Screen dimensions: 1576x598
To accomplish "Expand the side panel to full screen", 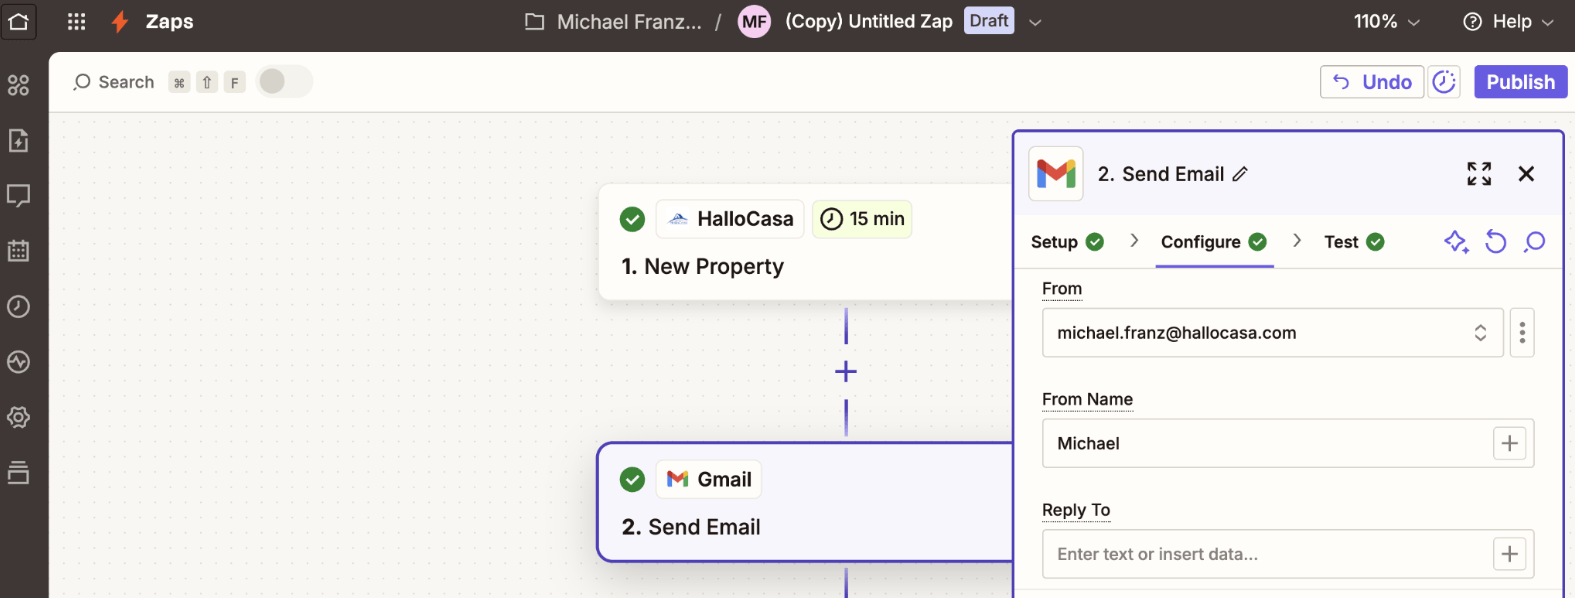I will coord(1479,174).
